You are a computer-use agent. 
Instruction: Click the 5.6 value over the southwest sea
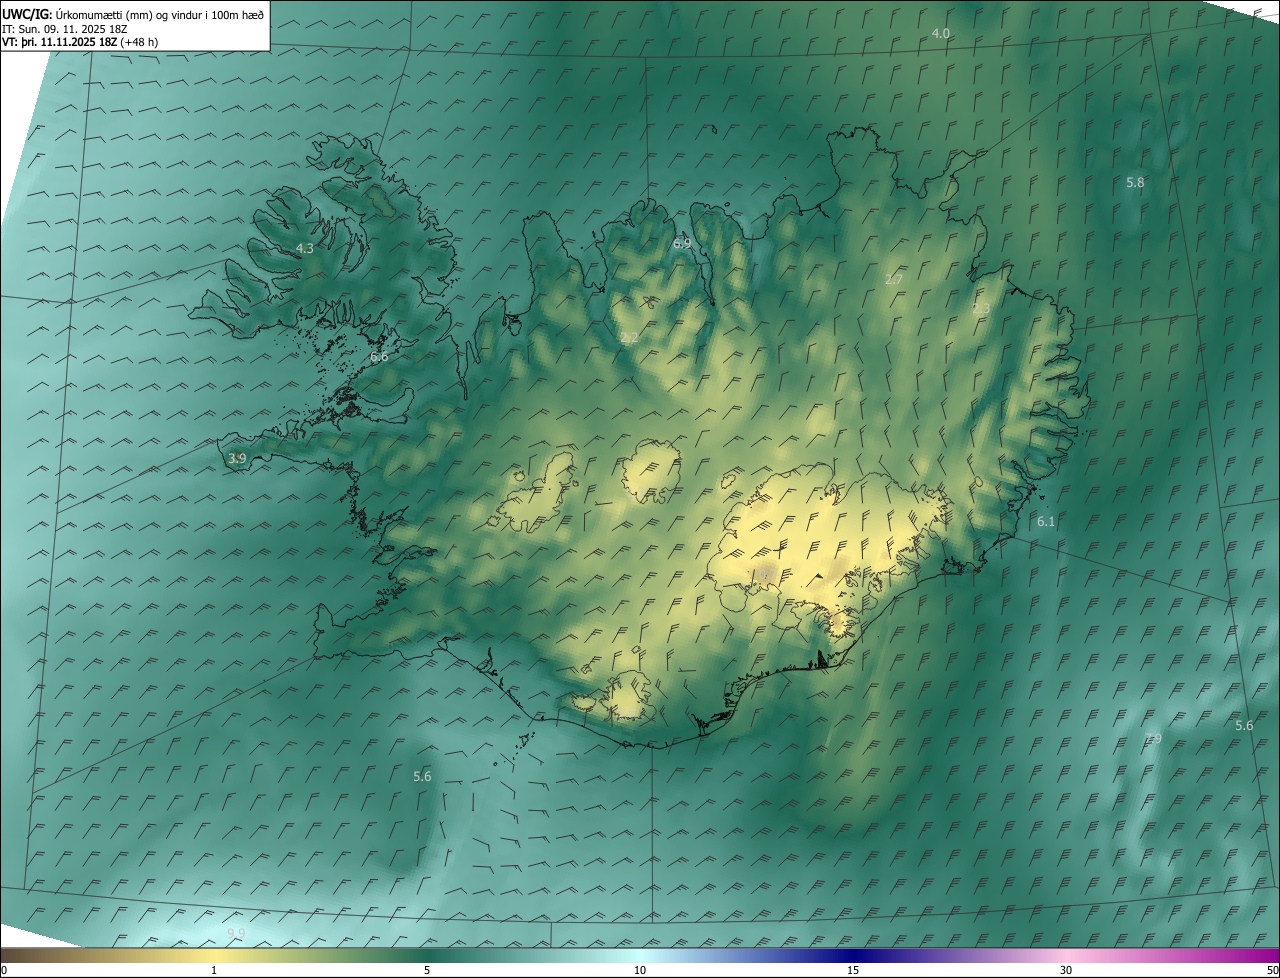point(422,776)
